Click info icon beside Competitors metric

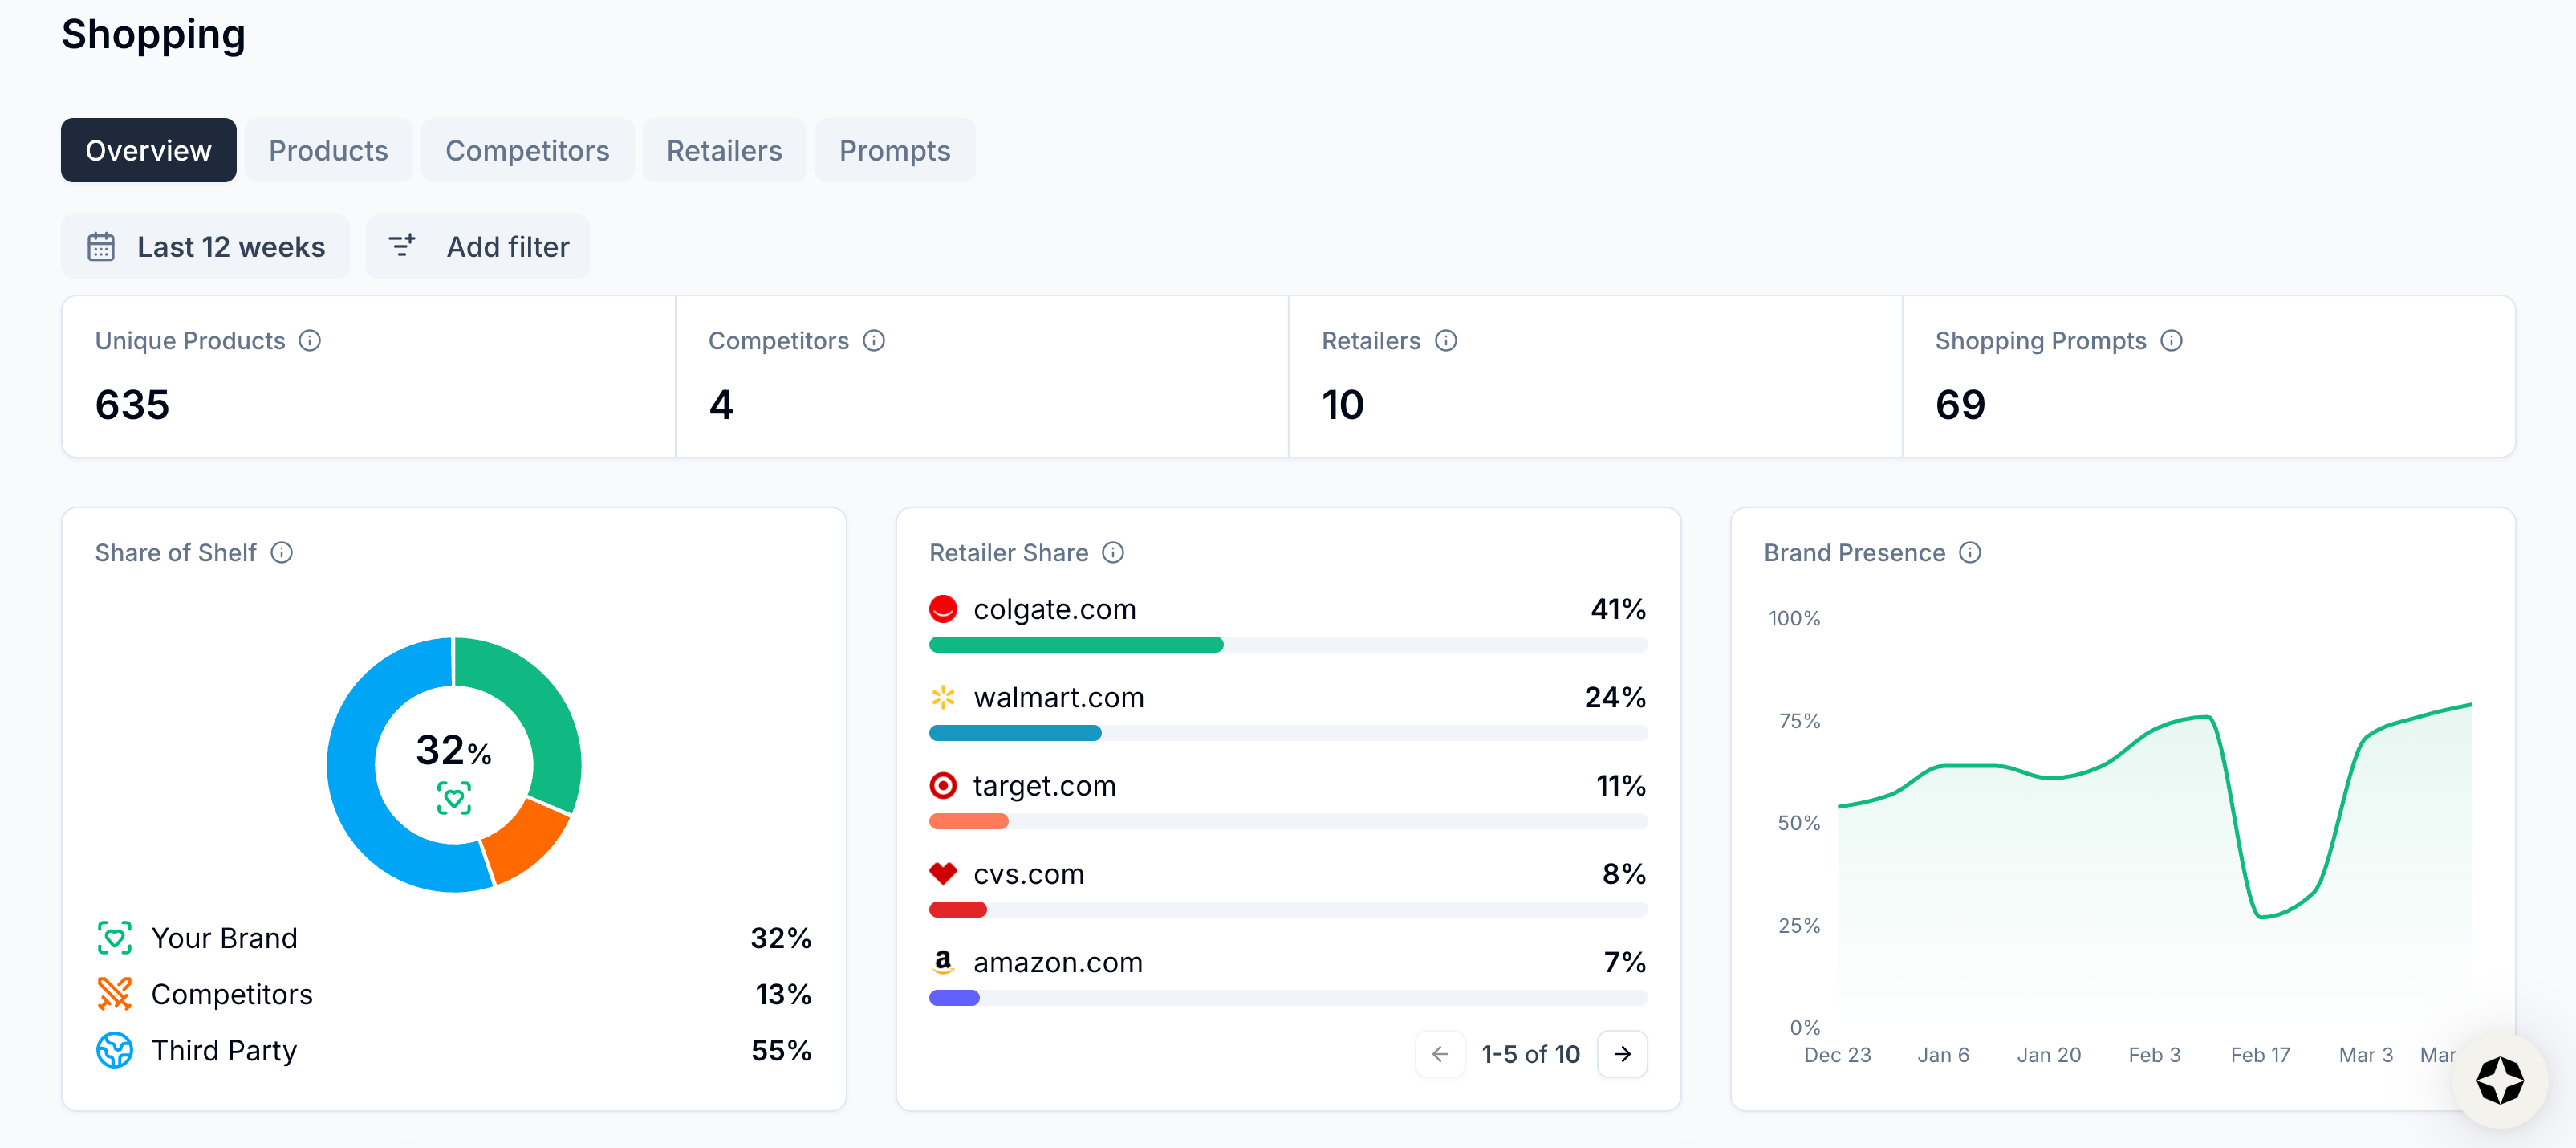(874, 341)
